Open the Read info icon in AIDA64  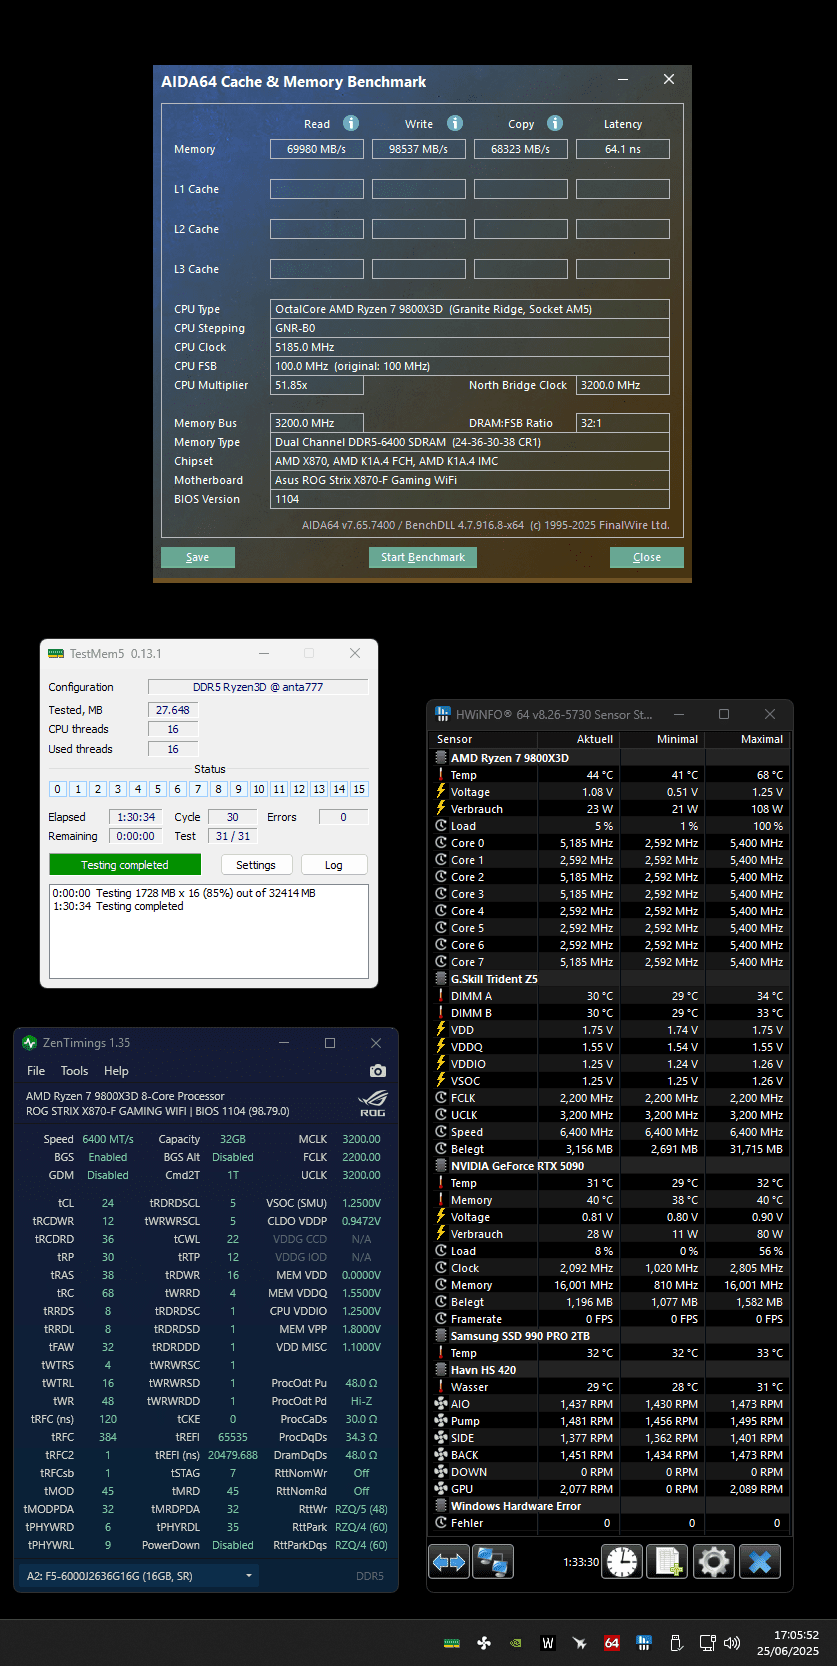pyautogui.click(x=351, y=123)
